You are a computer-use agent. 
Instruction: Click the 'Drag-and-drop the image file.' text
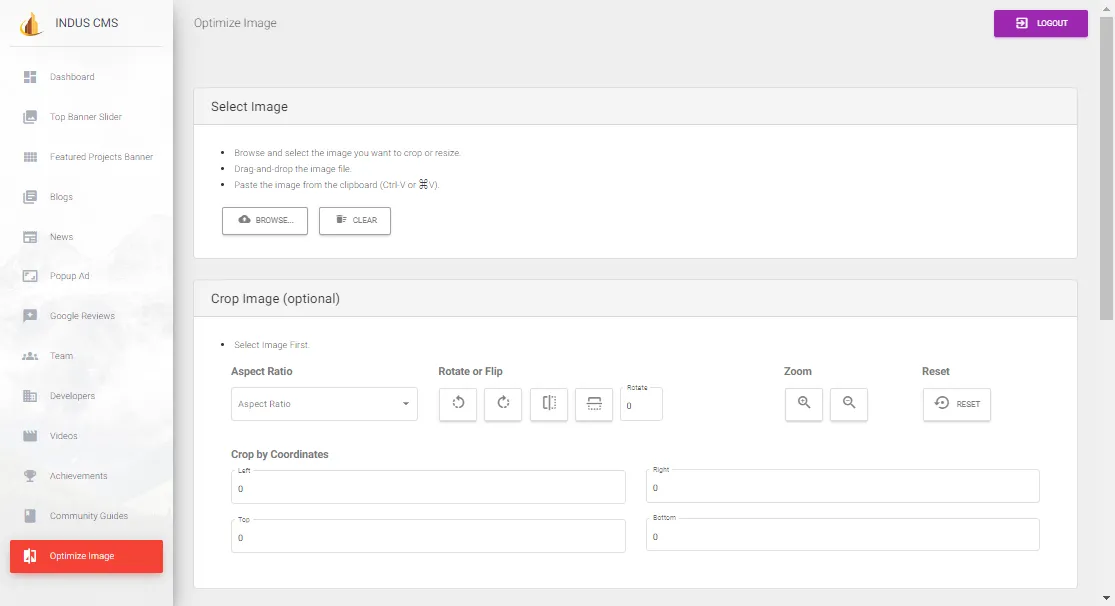292,169
